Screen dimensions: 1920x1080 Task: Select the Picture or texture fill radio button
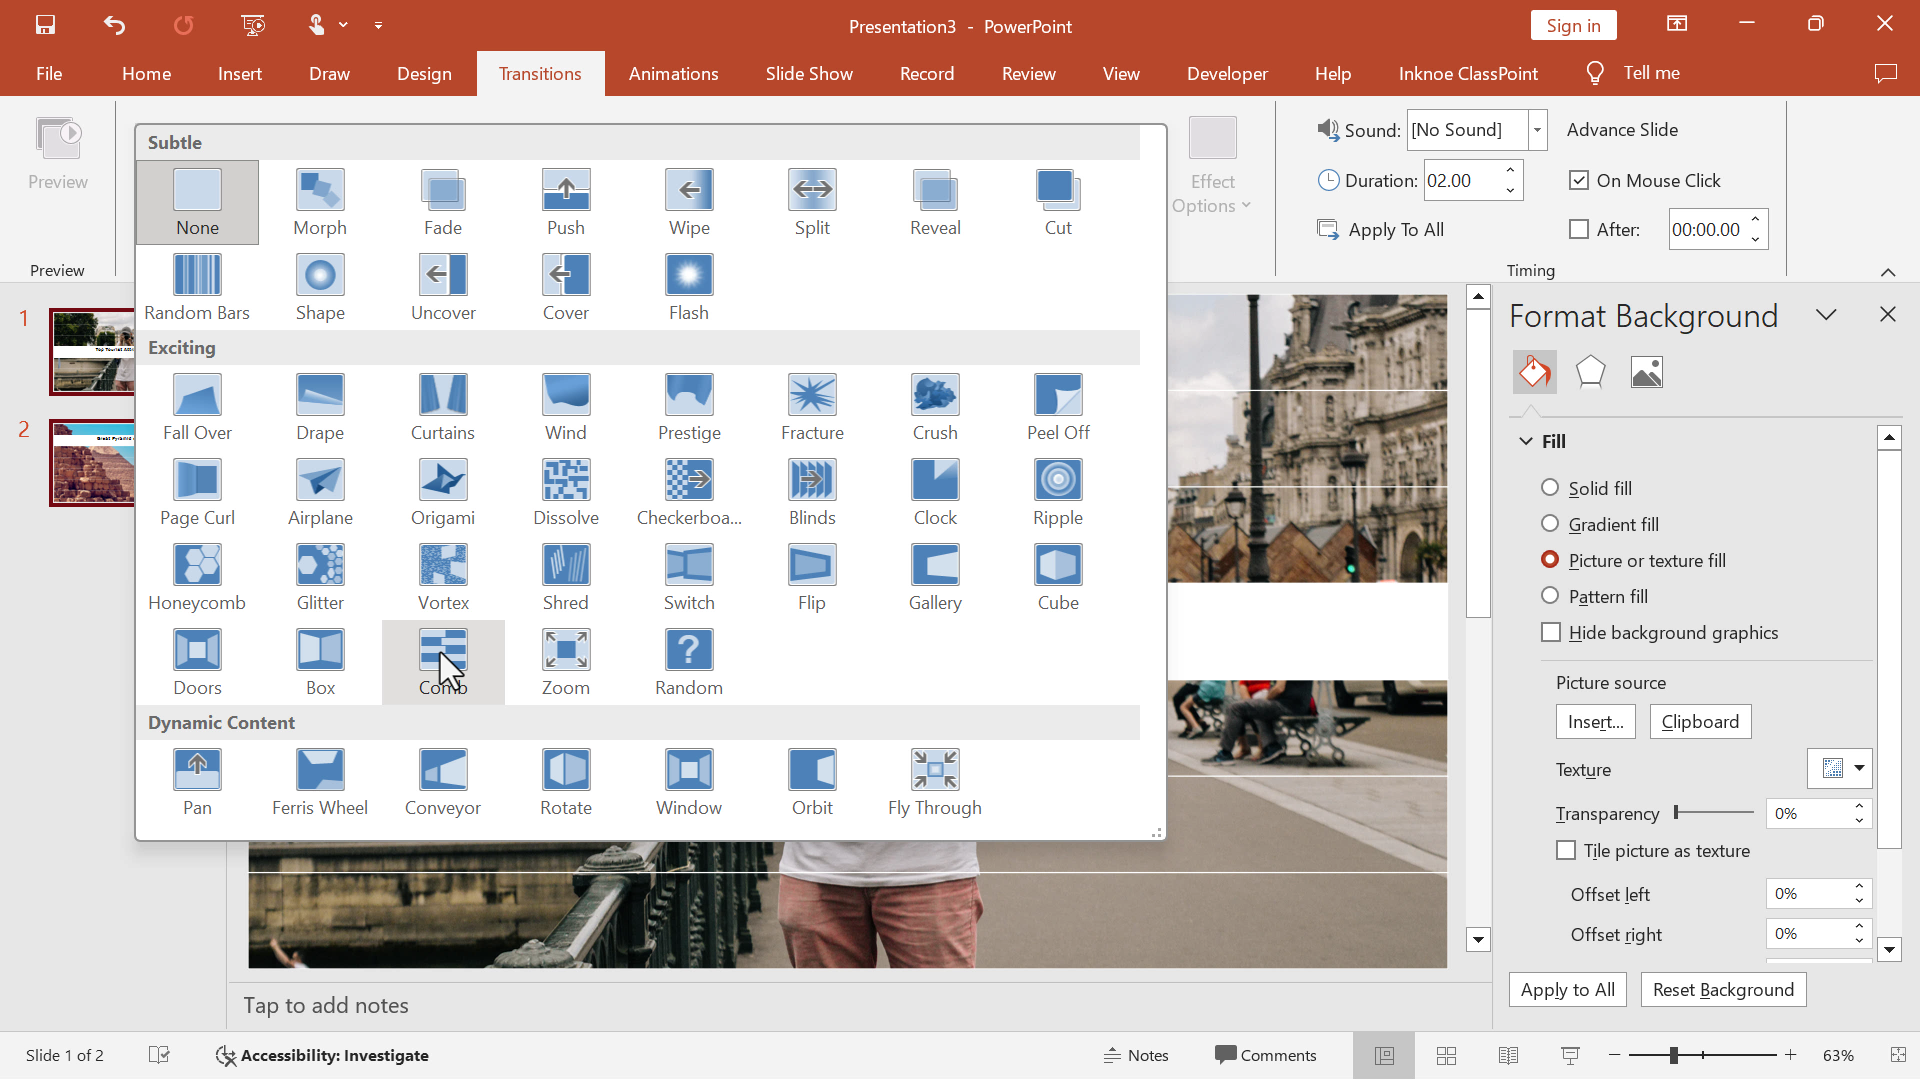click(1551, 559)
